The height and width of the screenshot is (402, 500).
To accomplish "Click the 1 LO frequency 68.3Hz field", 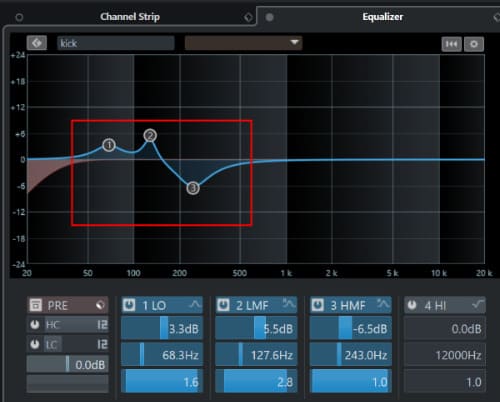I will click(162, 355).
